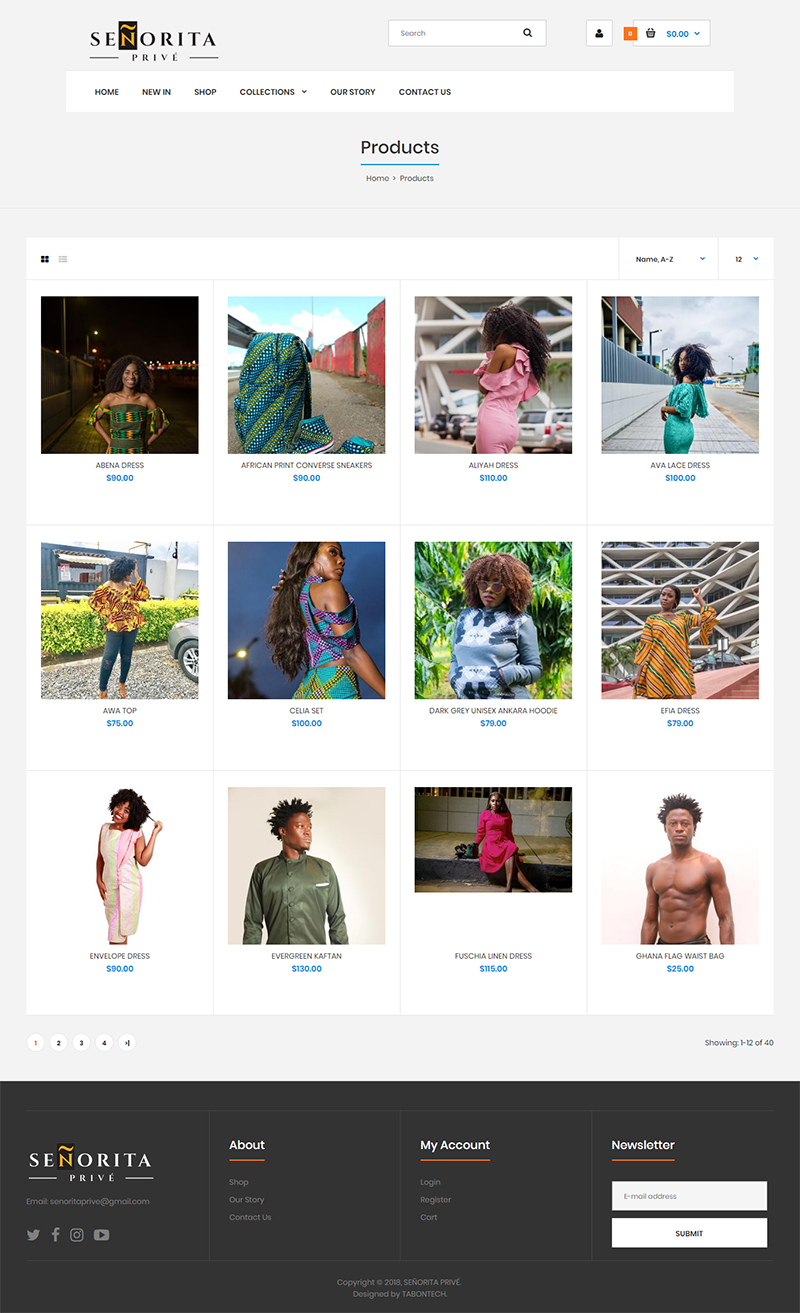Open the user account icon

[x=599, y=33]
